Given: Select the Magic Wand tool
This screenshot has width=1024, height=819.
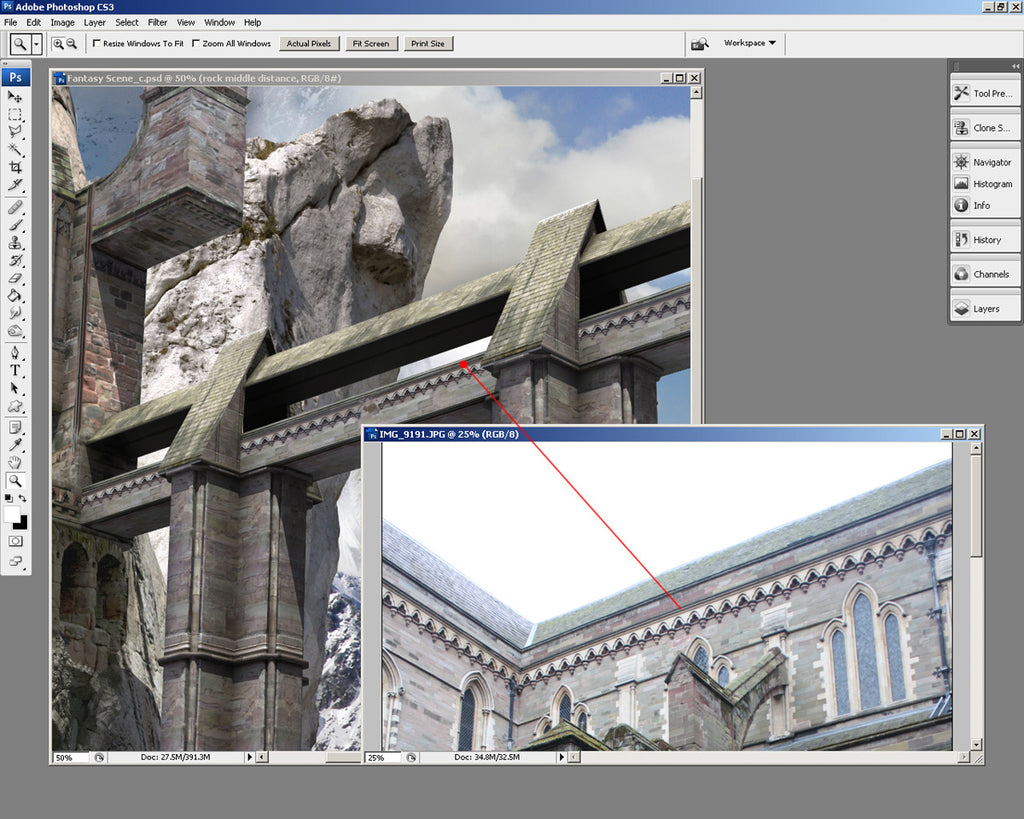Looking at the screenshot, I should click(15, 149).
